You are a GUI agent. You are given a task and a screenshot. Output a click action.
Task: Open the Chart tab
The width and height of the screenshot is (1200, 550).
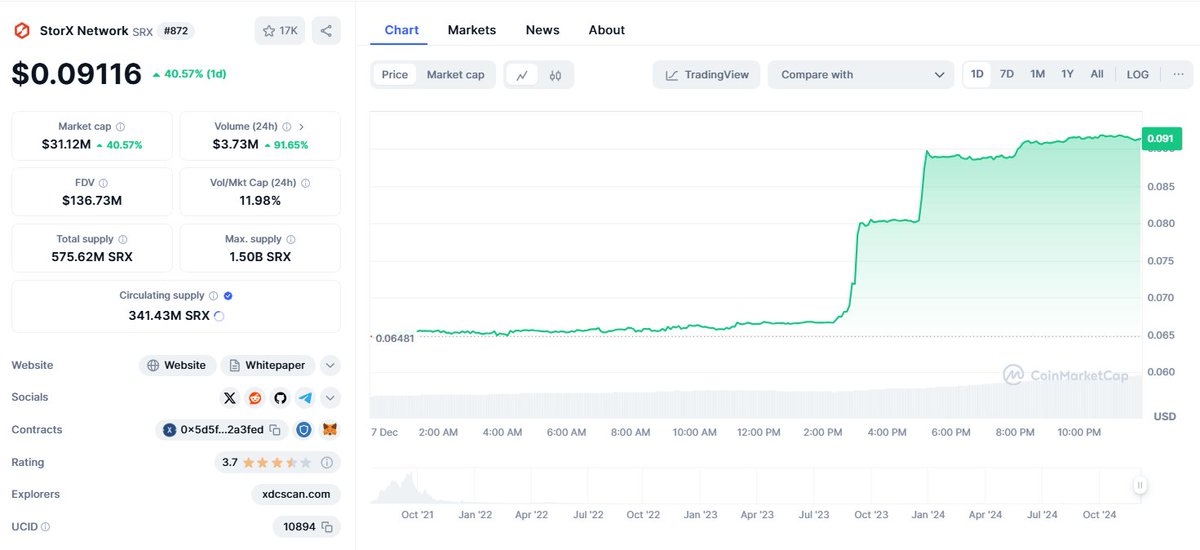(402, 30)
